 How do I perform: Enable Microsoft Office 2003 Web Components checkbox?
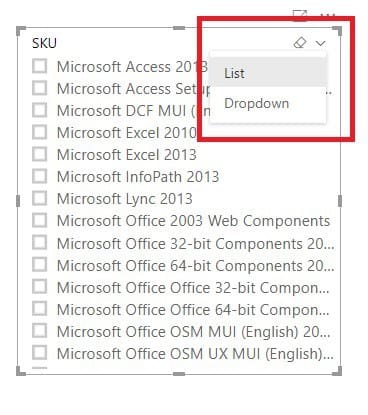(x=39, y=220)
